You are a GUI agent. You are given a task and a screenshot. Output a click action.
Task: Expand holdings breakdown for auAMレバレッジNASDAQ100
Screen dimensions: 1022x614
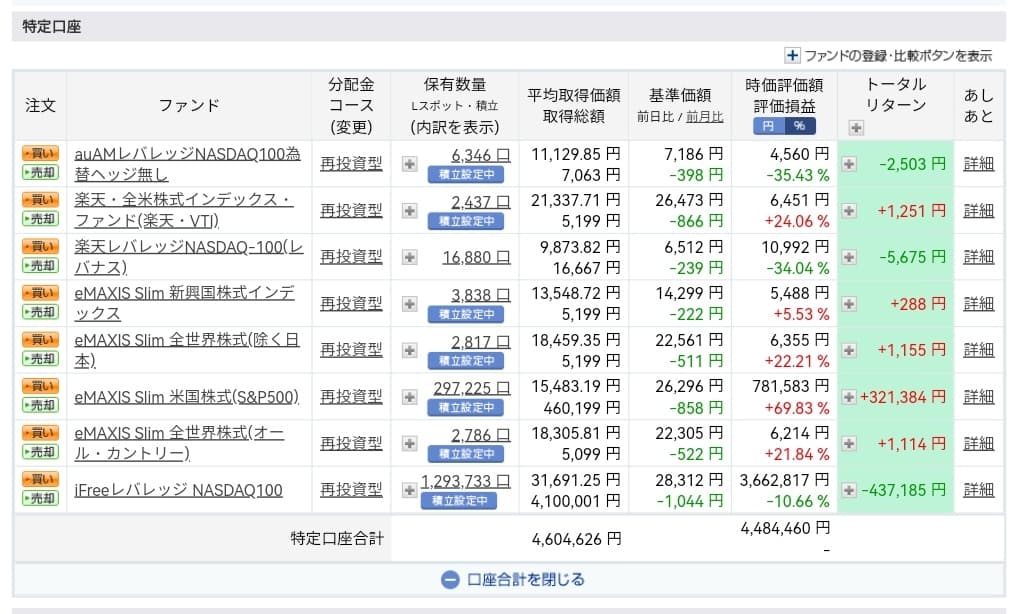click(x=410, y=164)
